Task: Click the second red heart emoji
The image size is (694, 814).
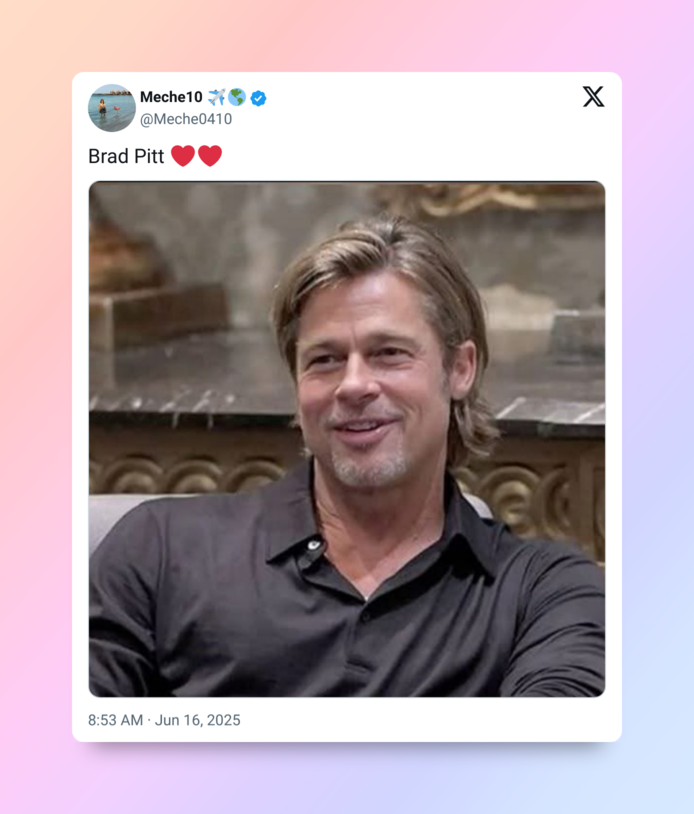Action: tap(210, 156)
